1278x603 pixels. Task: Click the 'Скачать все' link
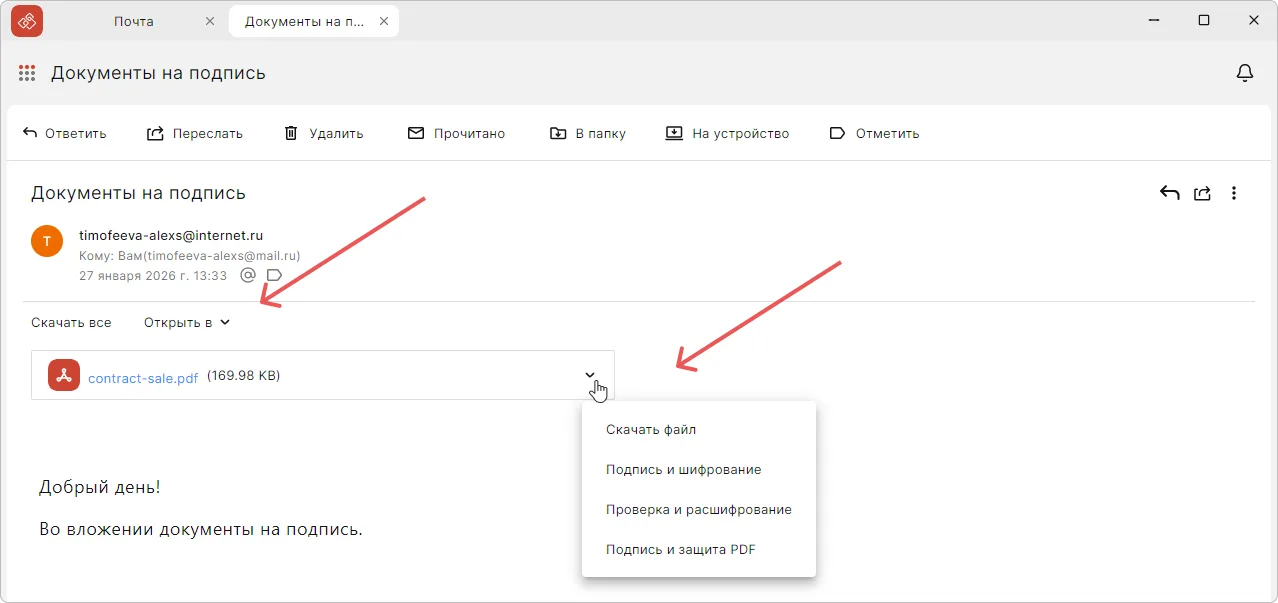point(71,322)
